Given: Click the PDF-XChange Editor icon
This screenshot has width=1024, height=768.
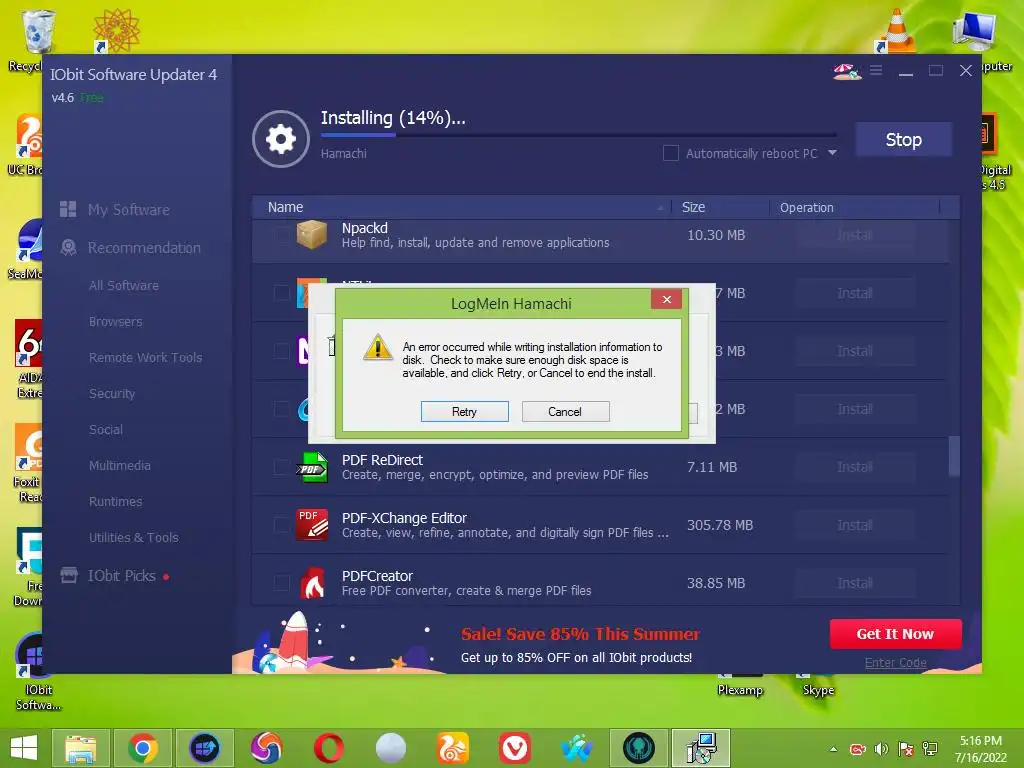Looking at the screenshot, I should pos(312,524).
